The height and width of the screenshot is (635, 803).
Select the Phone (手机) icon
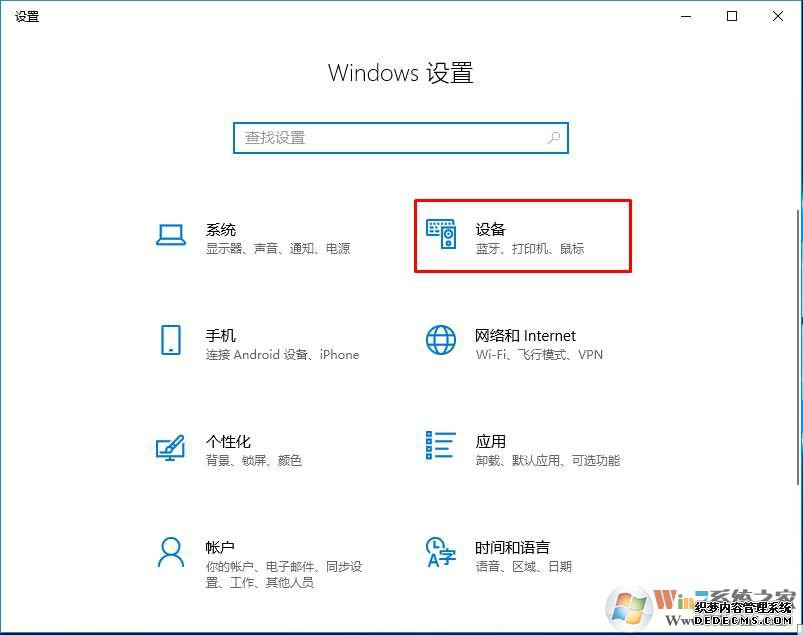171,340
